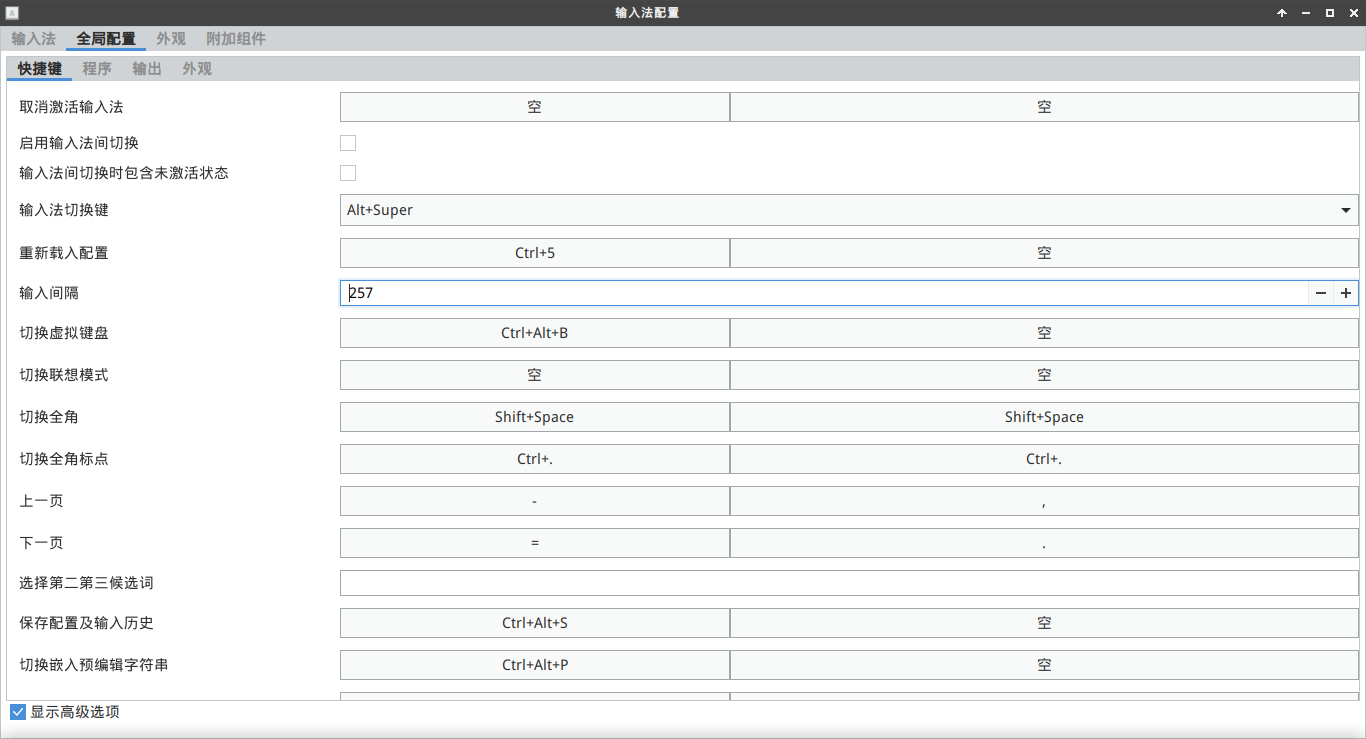Image resolution: width=1366 pixels, height=739 pixels.
Task: Open the top-level 外观 tab
Action: click(x=171, y=39)
